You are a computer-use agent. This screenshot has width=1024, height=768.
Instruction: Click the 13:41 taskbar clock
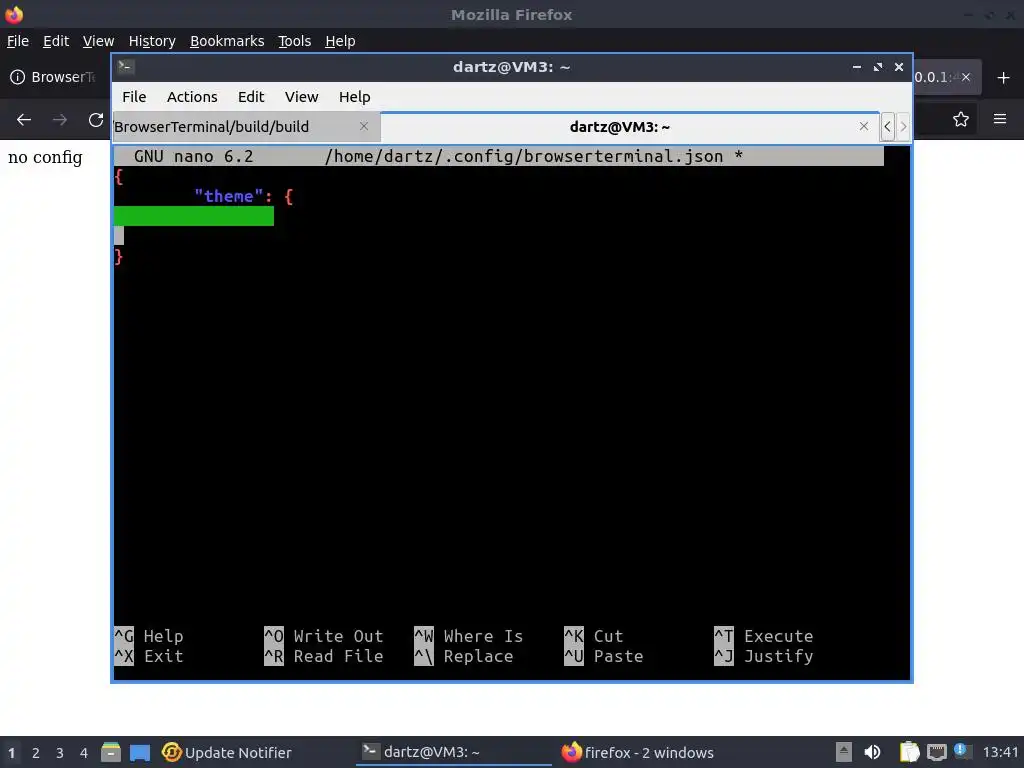[1000, 752]
